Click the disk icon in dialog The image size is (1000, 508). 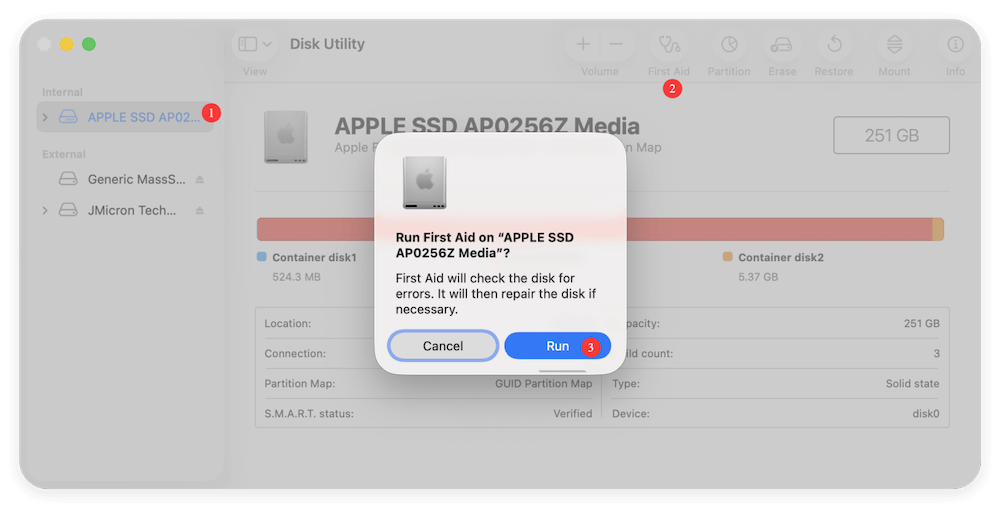coord(425,183)
